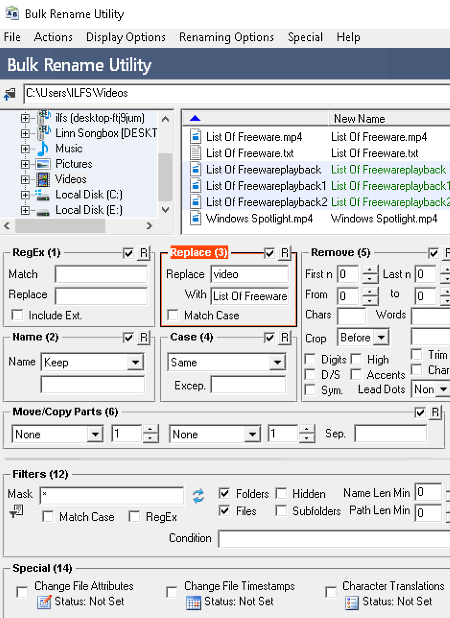
Task: Open the Actions menu
Action: coord(53,37)
